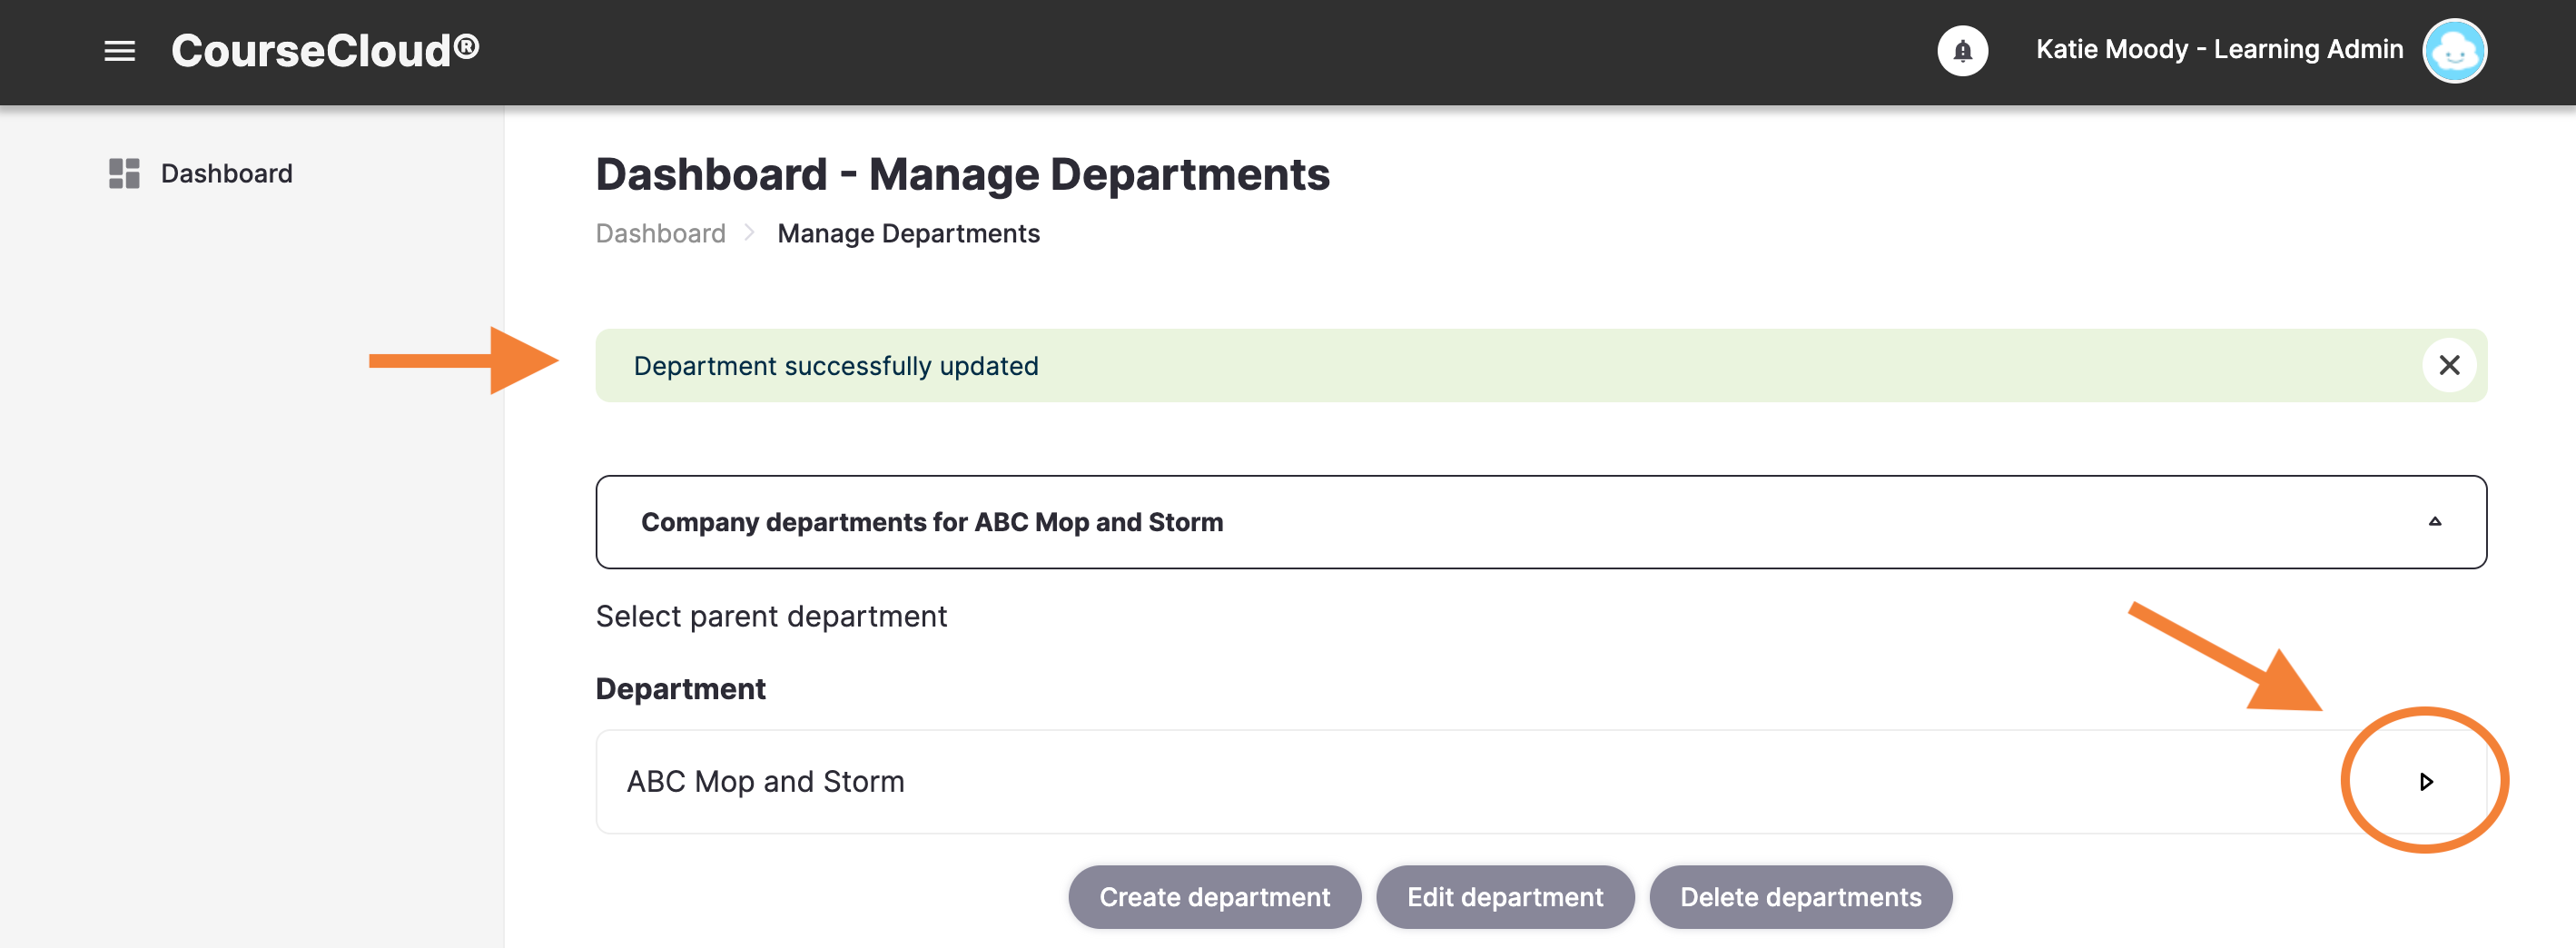Expand the ABC Mop and Storm arrow
Viewport: 2576px width, 948px height.
[2425, 781]
